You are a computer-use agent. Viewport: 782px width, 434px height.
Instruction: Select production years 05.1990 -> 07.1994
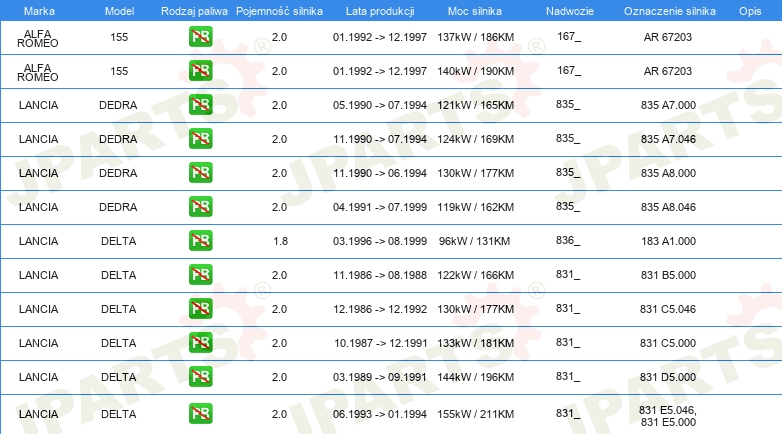(x=380, y=105)
